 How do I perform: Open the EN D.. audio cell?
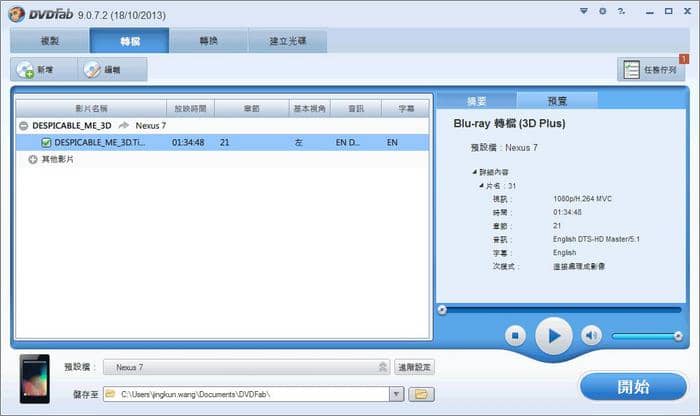tap(347, 142)
